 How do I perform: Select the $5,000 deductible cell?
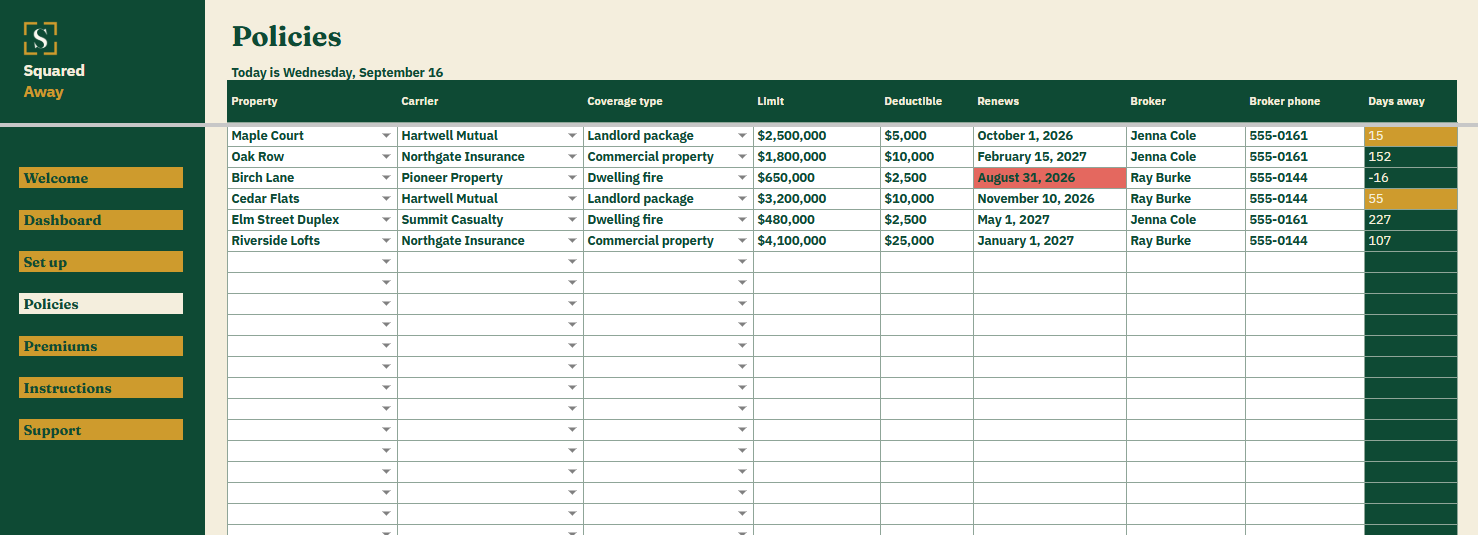click(x=927, y=136)
